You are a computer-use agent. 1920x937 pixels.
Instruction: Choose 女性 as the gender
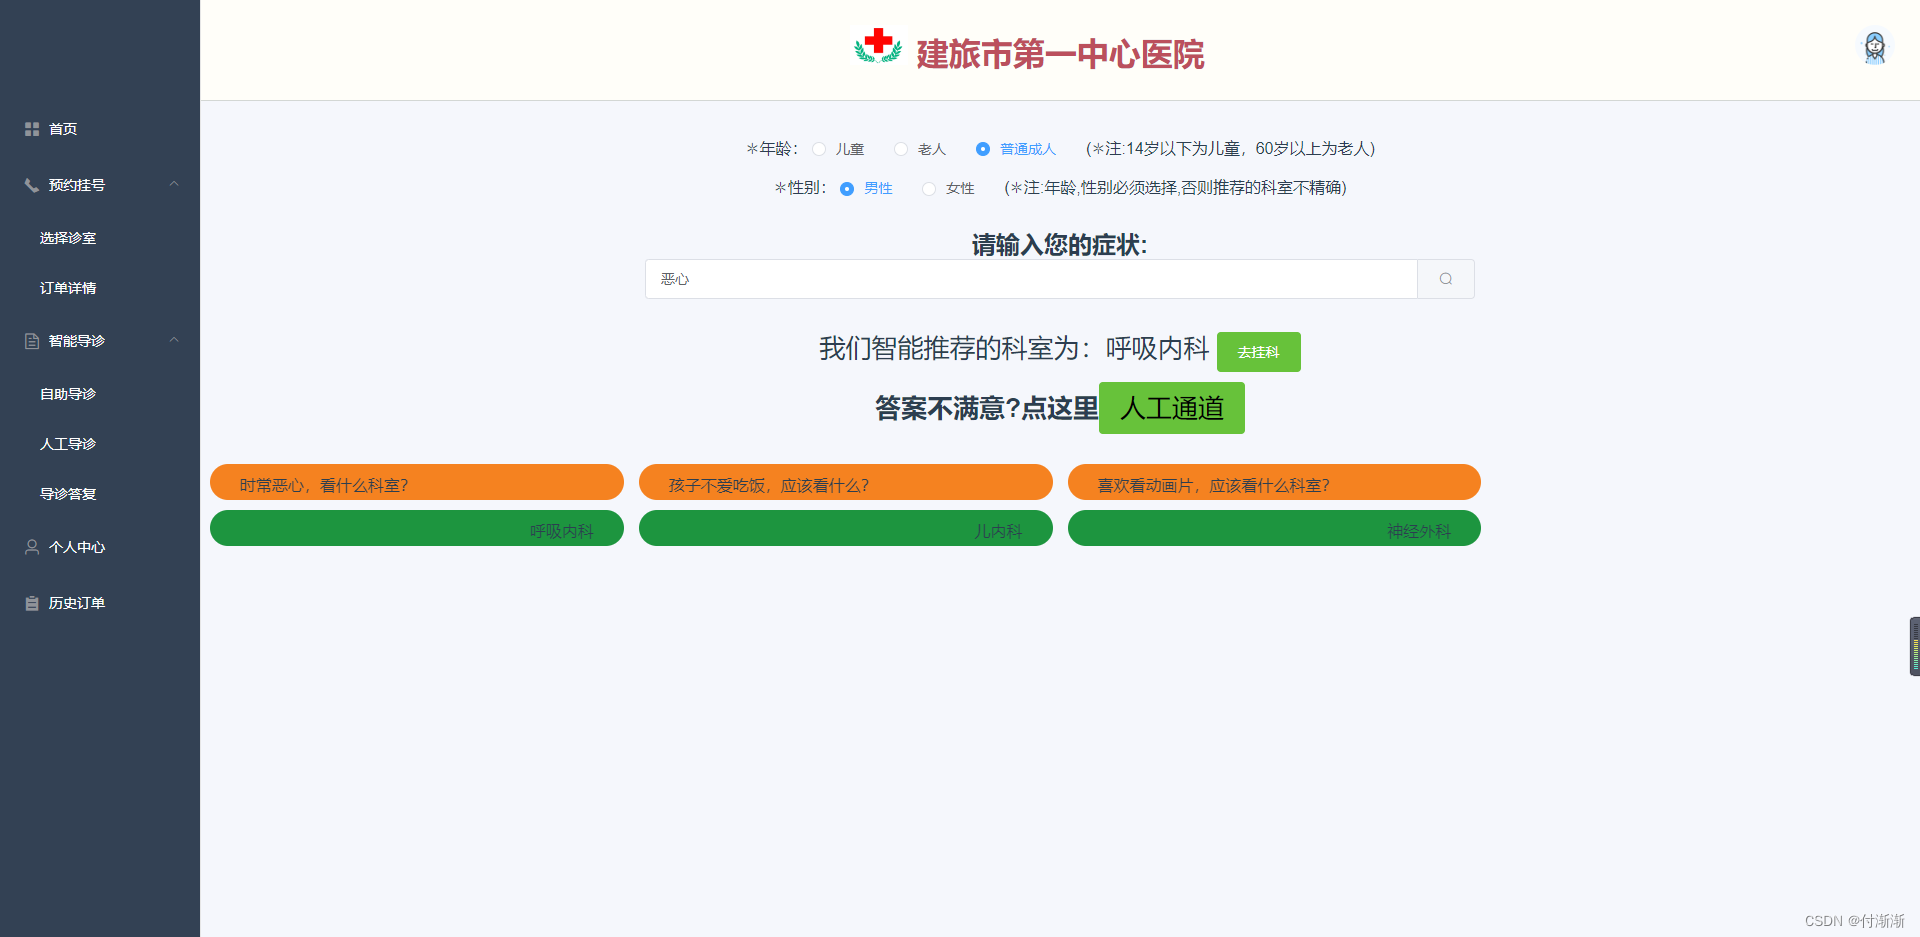point(928,188)
